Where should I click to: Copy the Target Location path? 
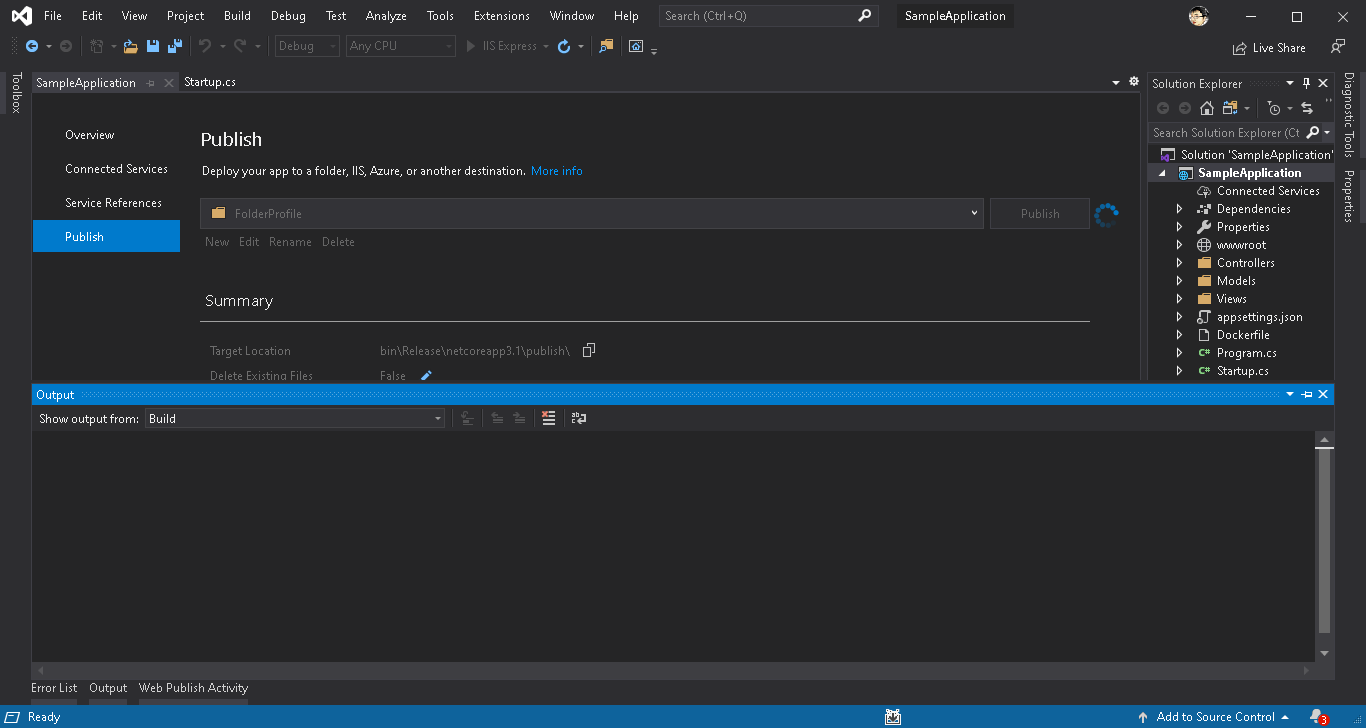(x=588, y=350)
